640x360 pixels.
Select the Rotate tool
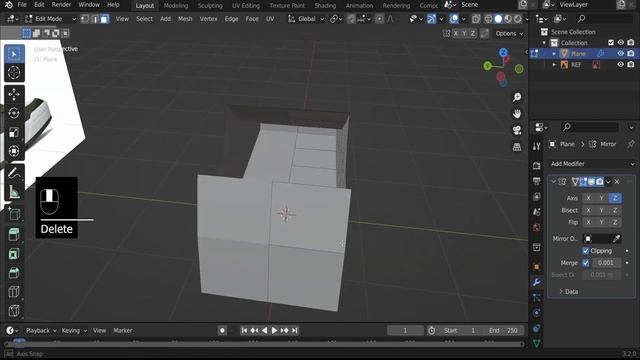pyautogui.click(x=14, y=113)
